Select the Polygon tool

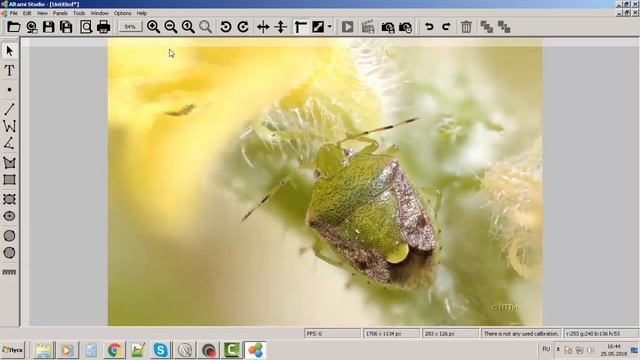coord(9,162)
